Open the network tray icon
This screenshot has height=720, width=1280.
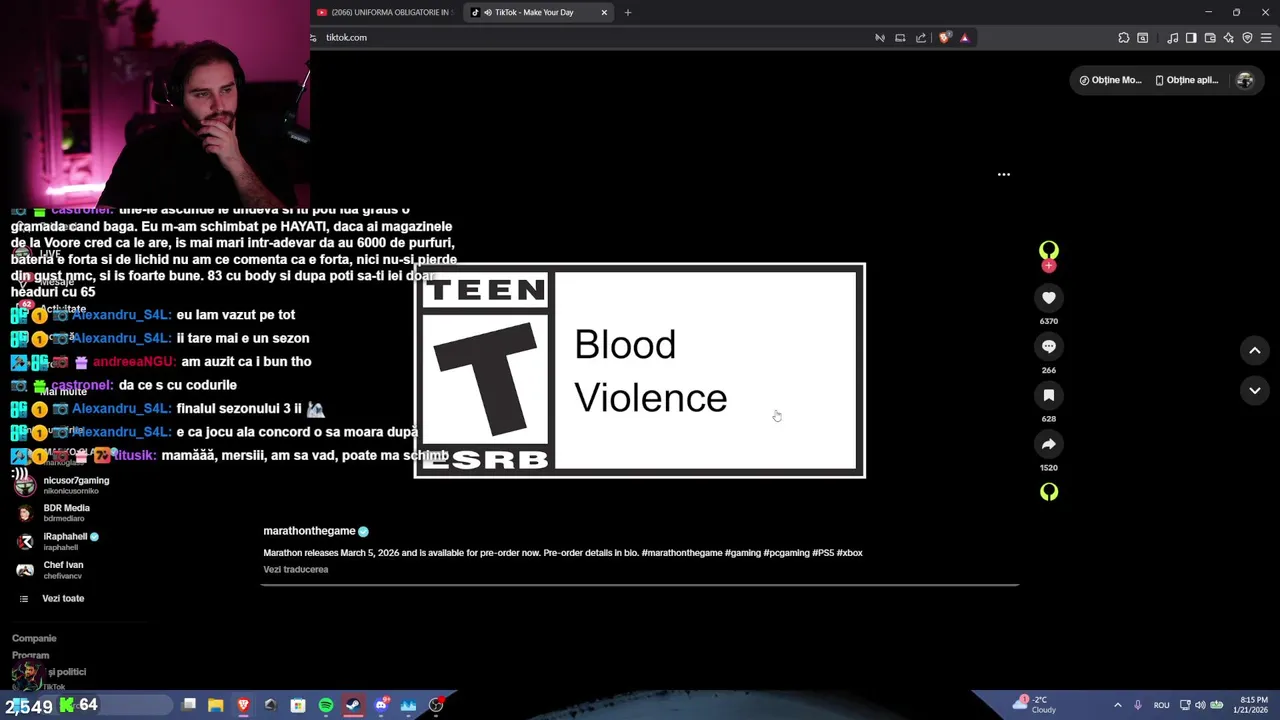[1185, 705]
